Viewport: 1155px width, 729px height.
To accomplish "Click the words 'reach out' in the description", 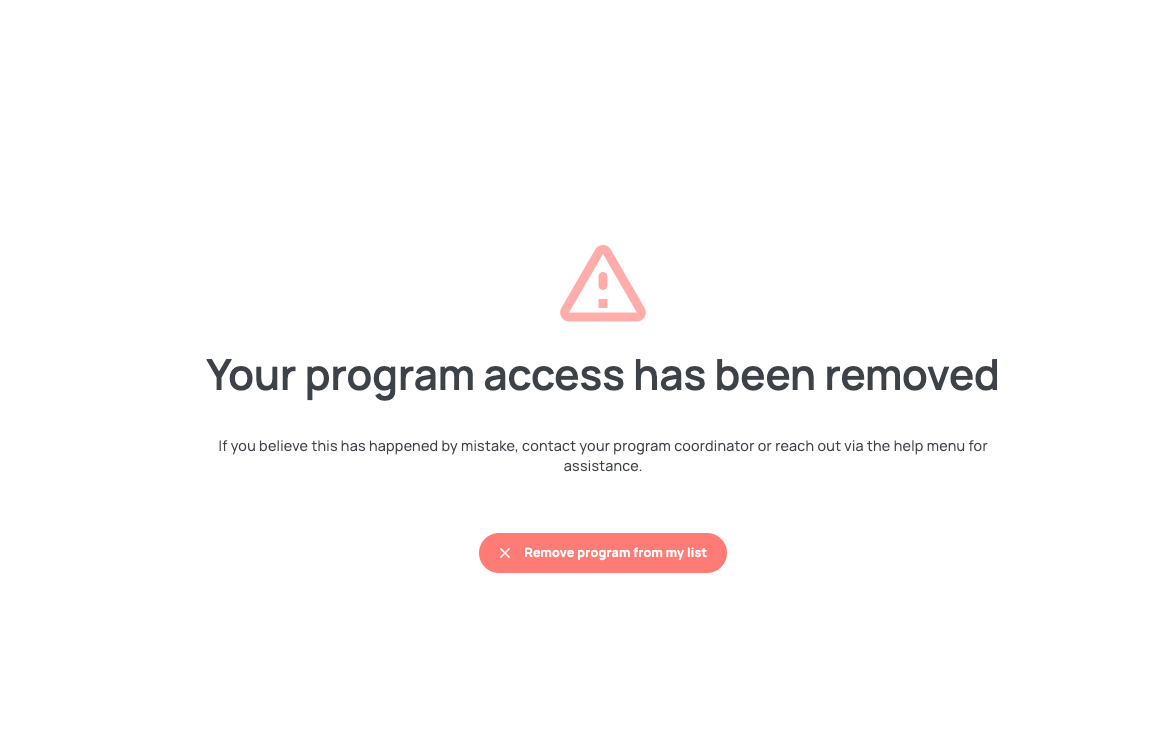I will click(x=808, y=446).
